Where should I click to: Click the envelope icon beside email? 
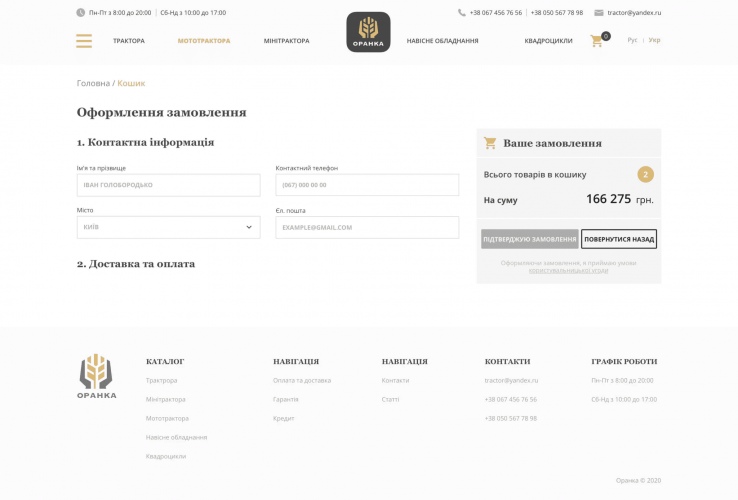click(x=598, y=13)
